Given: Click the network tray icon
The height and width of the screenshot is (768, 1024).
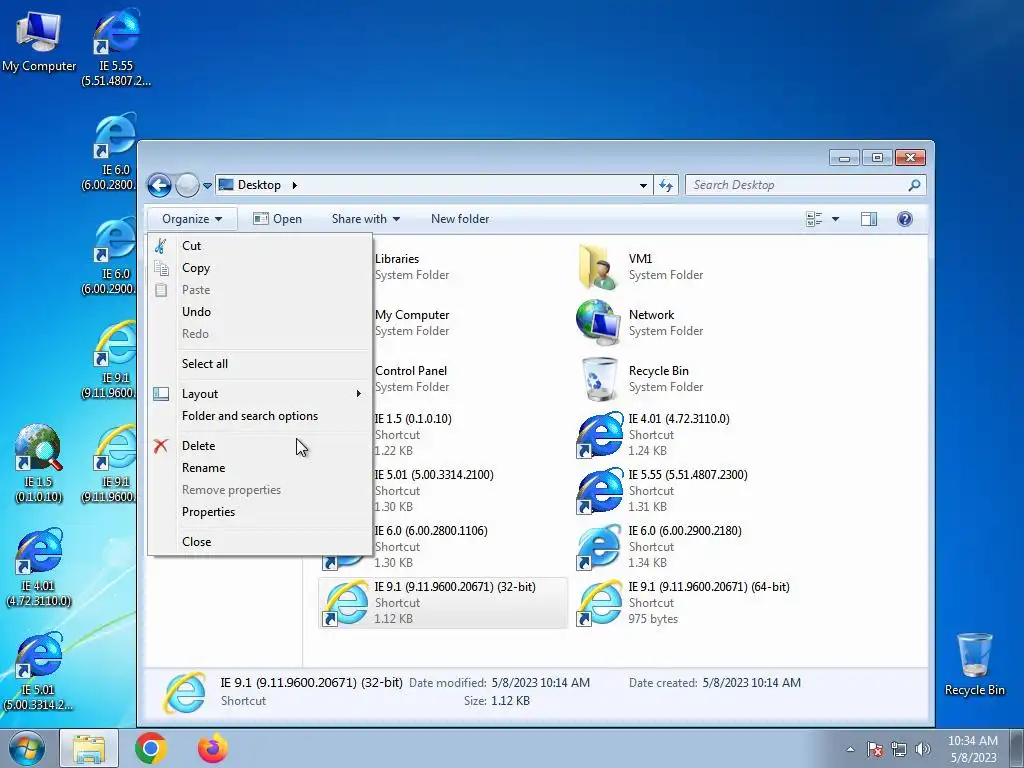Looking at the screenshot, I should click(899, 749).
